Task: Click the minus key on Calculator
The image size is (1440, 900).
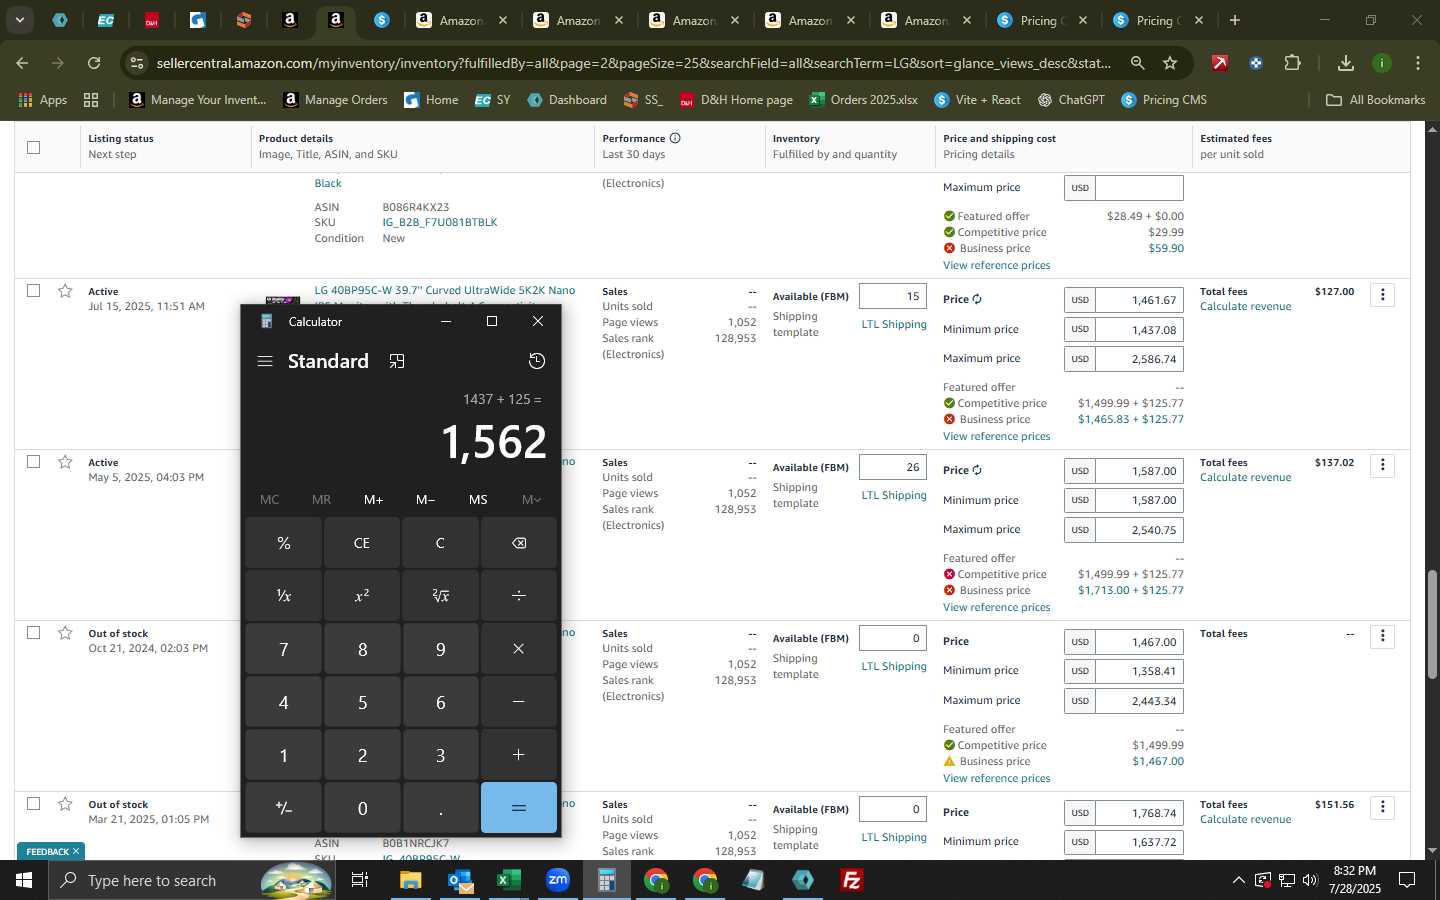Action: (x=519, y=702)
